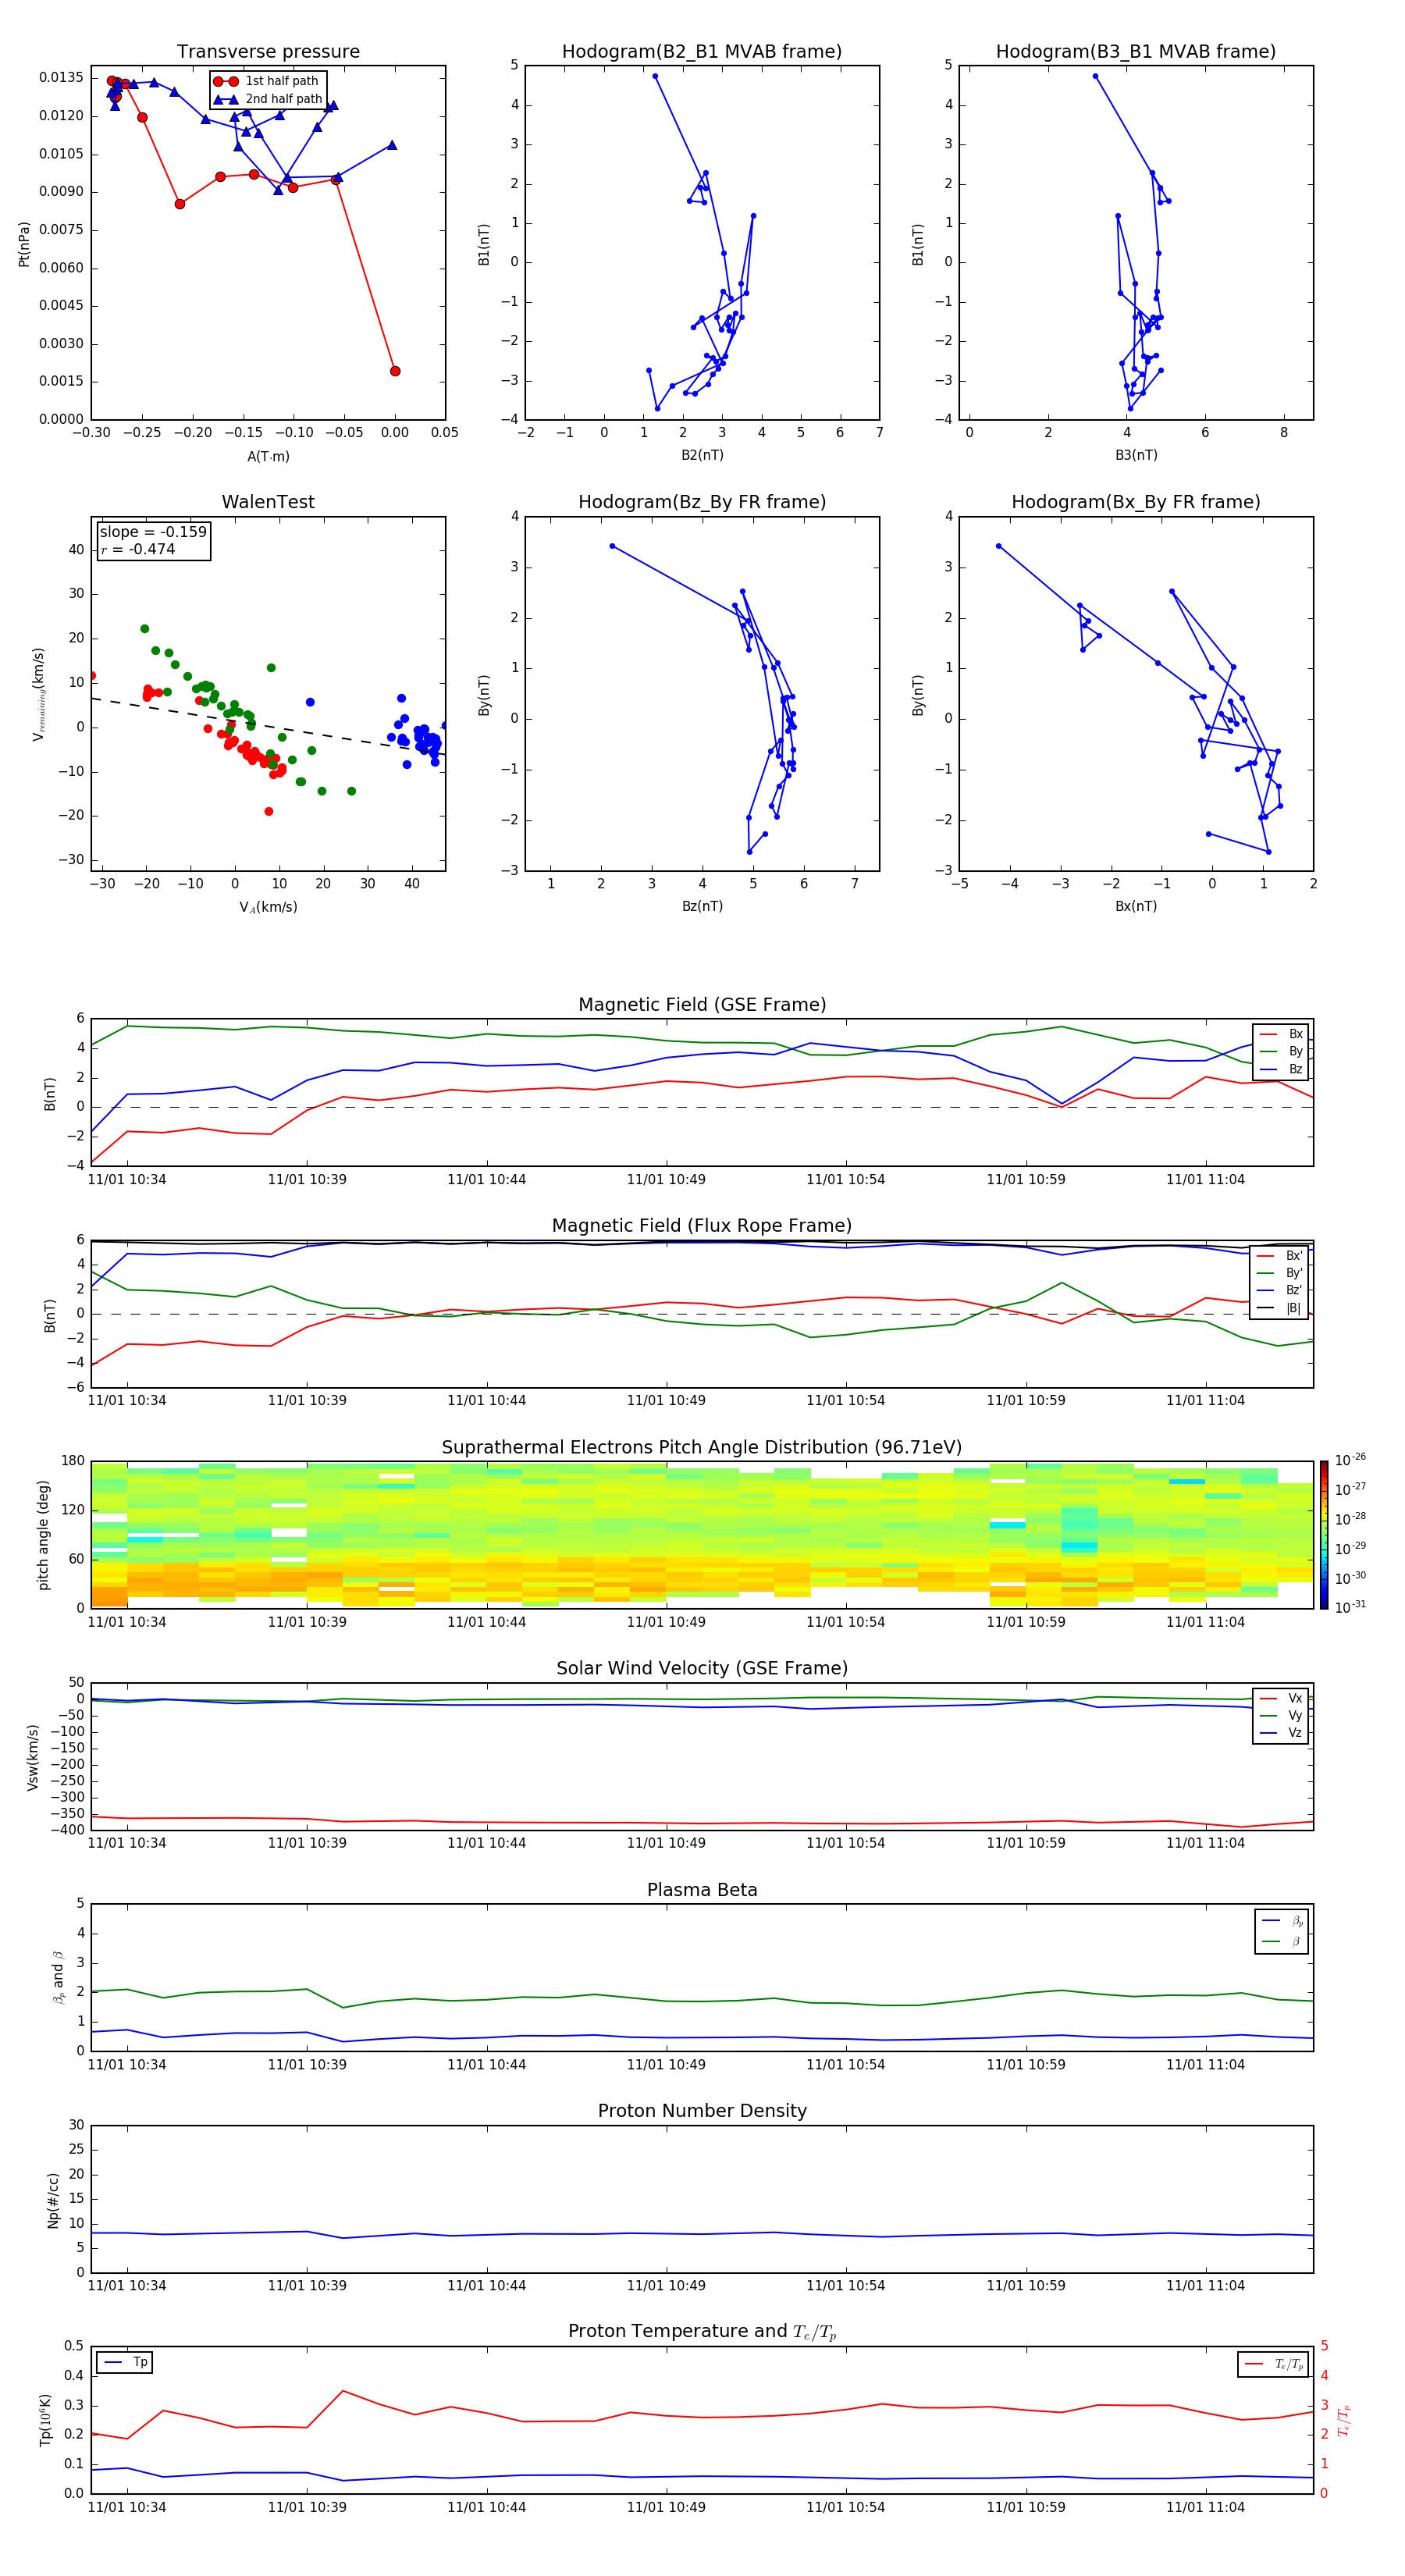Click the 'r = -0.474' annotation

coord(138,549)
